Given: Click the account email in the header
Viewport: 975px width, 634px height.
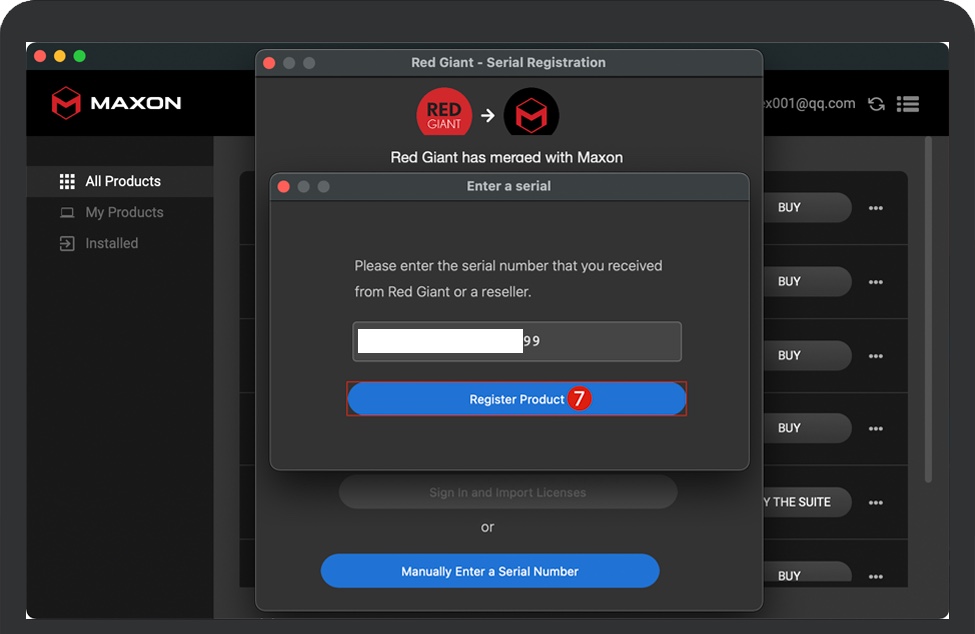Looking at the screenshot, I should click(x=809, y=104).
